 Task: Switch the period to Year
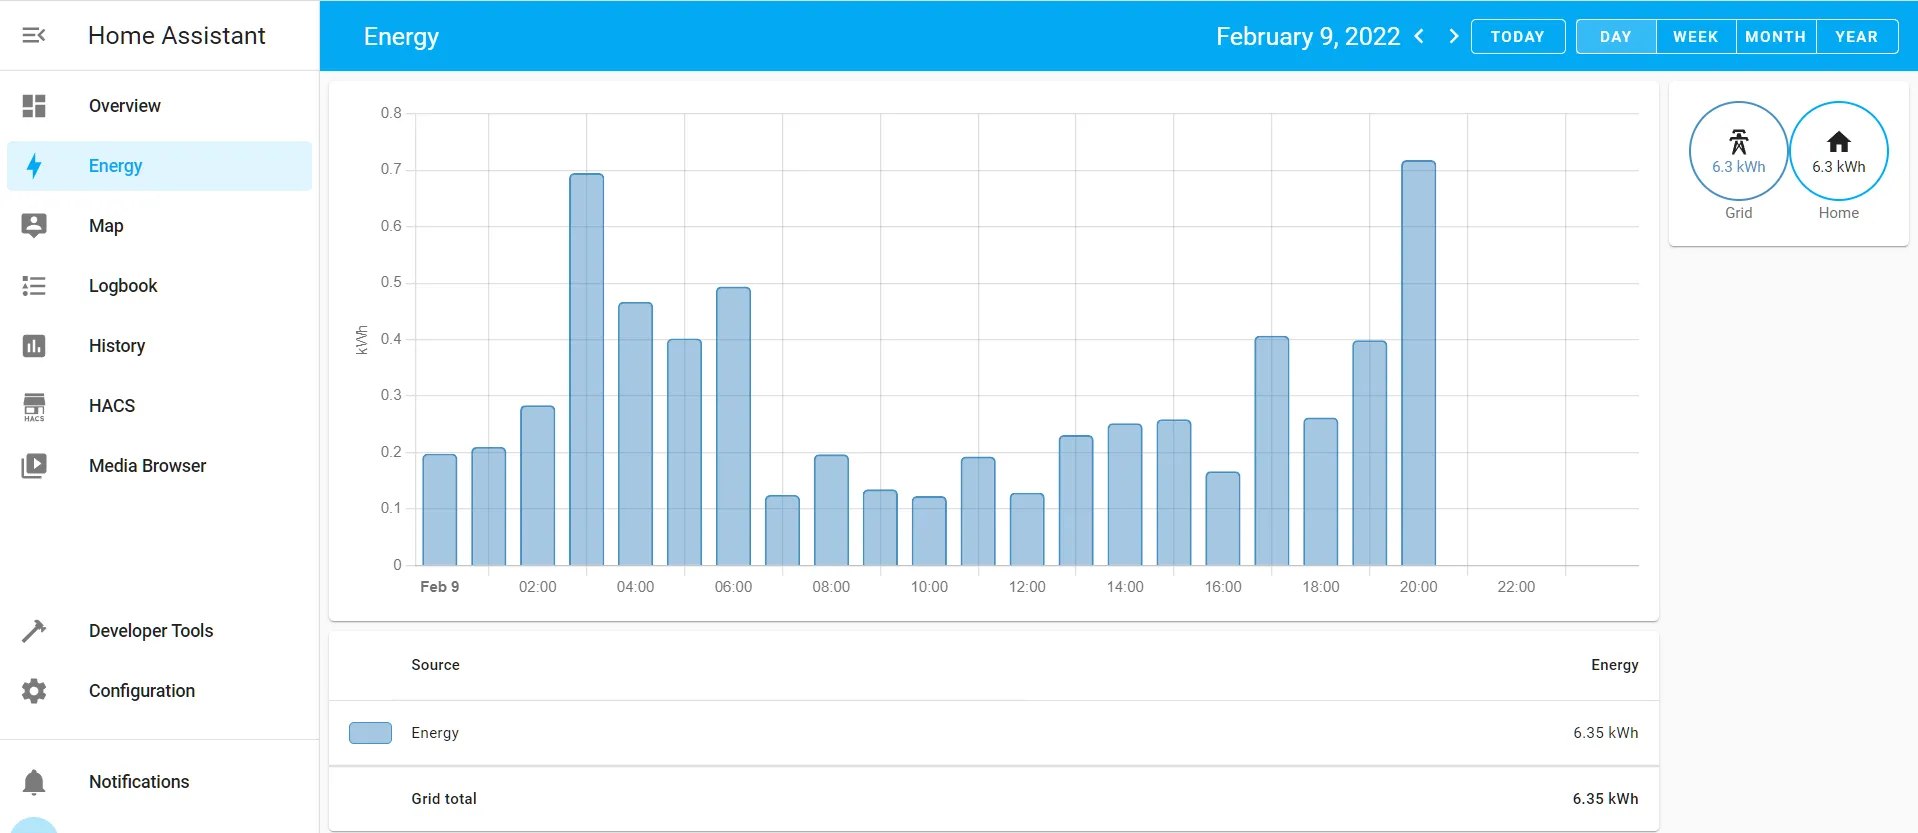[1857, 37]
